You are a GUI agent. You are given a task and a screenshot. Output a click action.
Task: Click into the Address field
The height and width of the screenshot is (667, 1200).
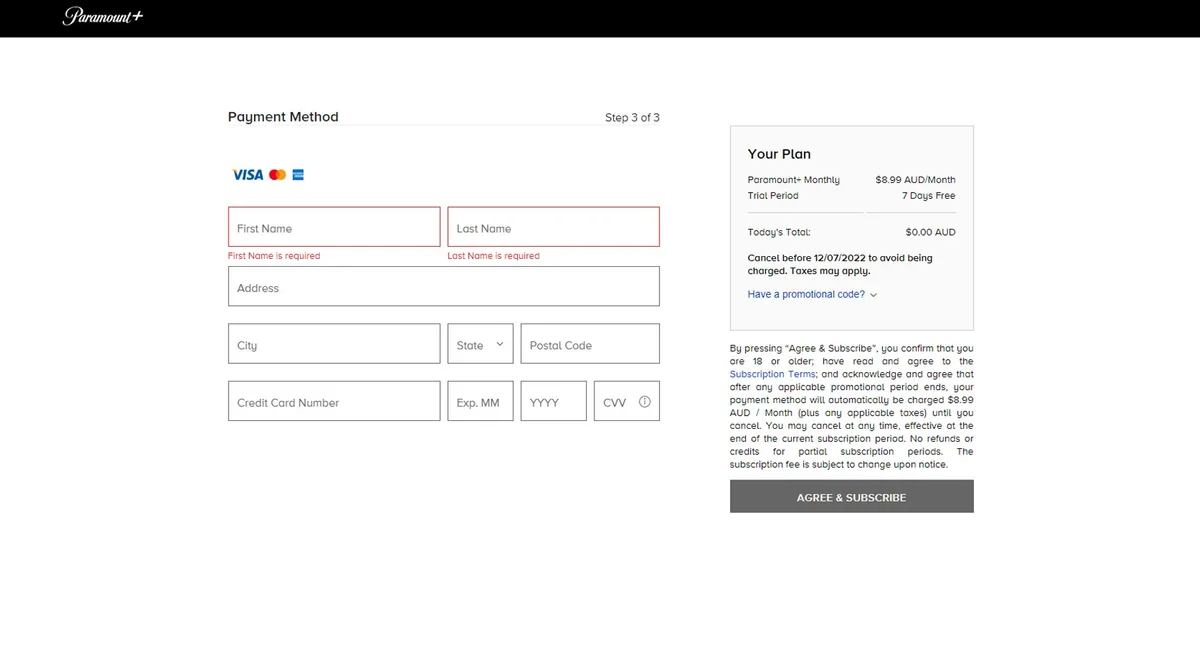point(443,287)
